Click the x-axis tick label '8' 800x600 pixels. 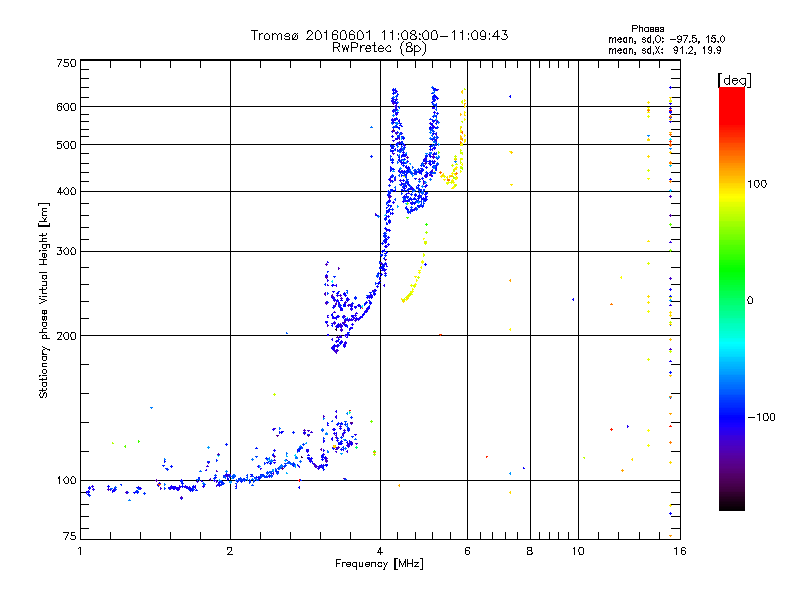[x=530, y=551]
